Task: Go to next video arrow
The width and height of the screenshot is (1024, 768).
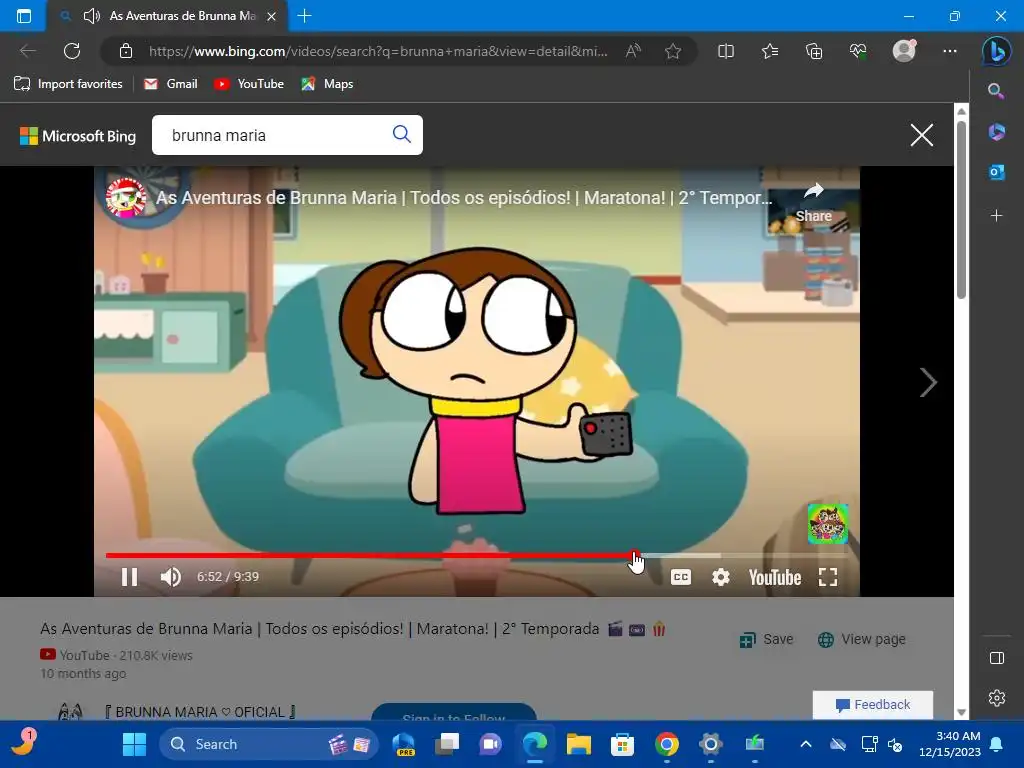Action: [x=928, y=382]
